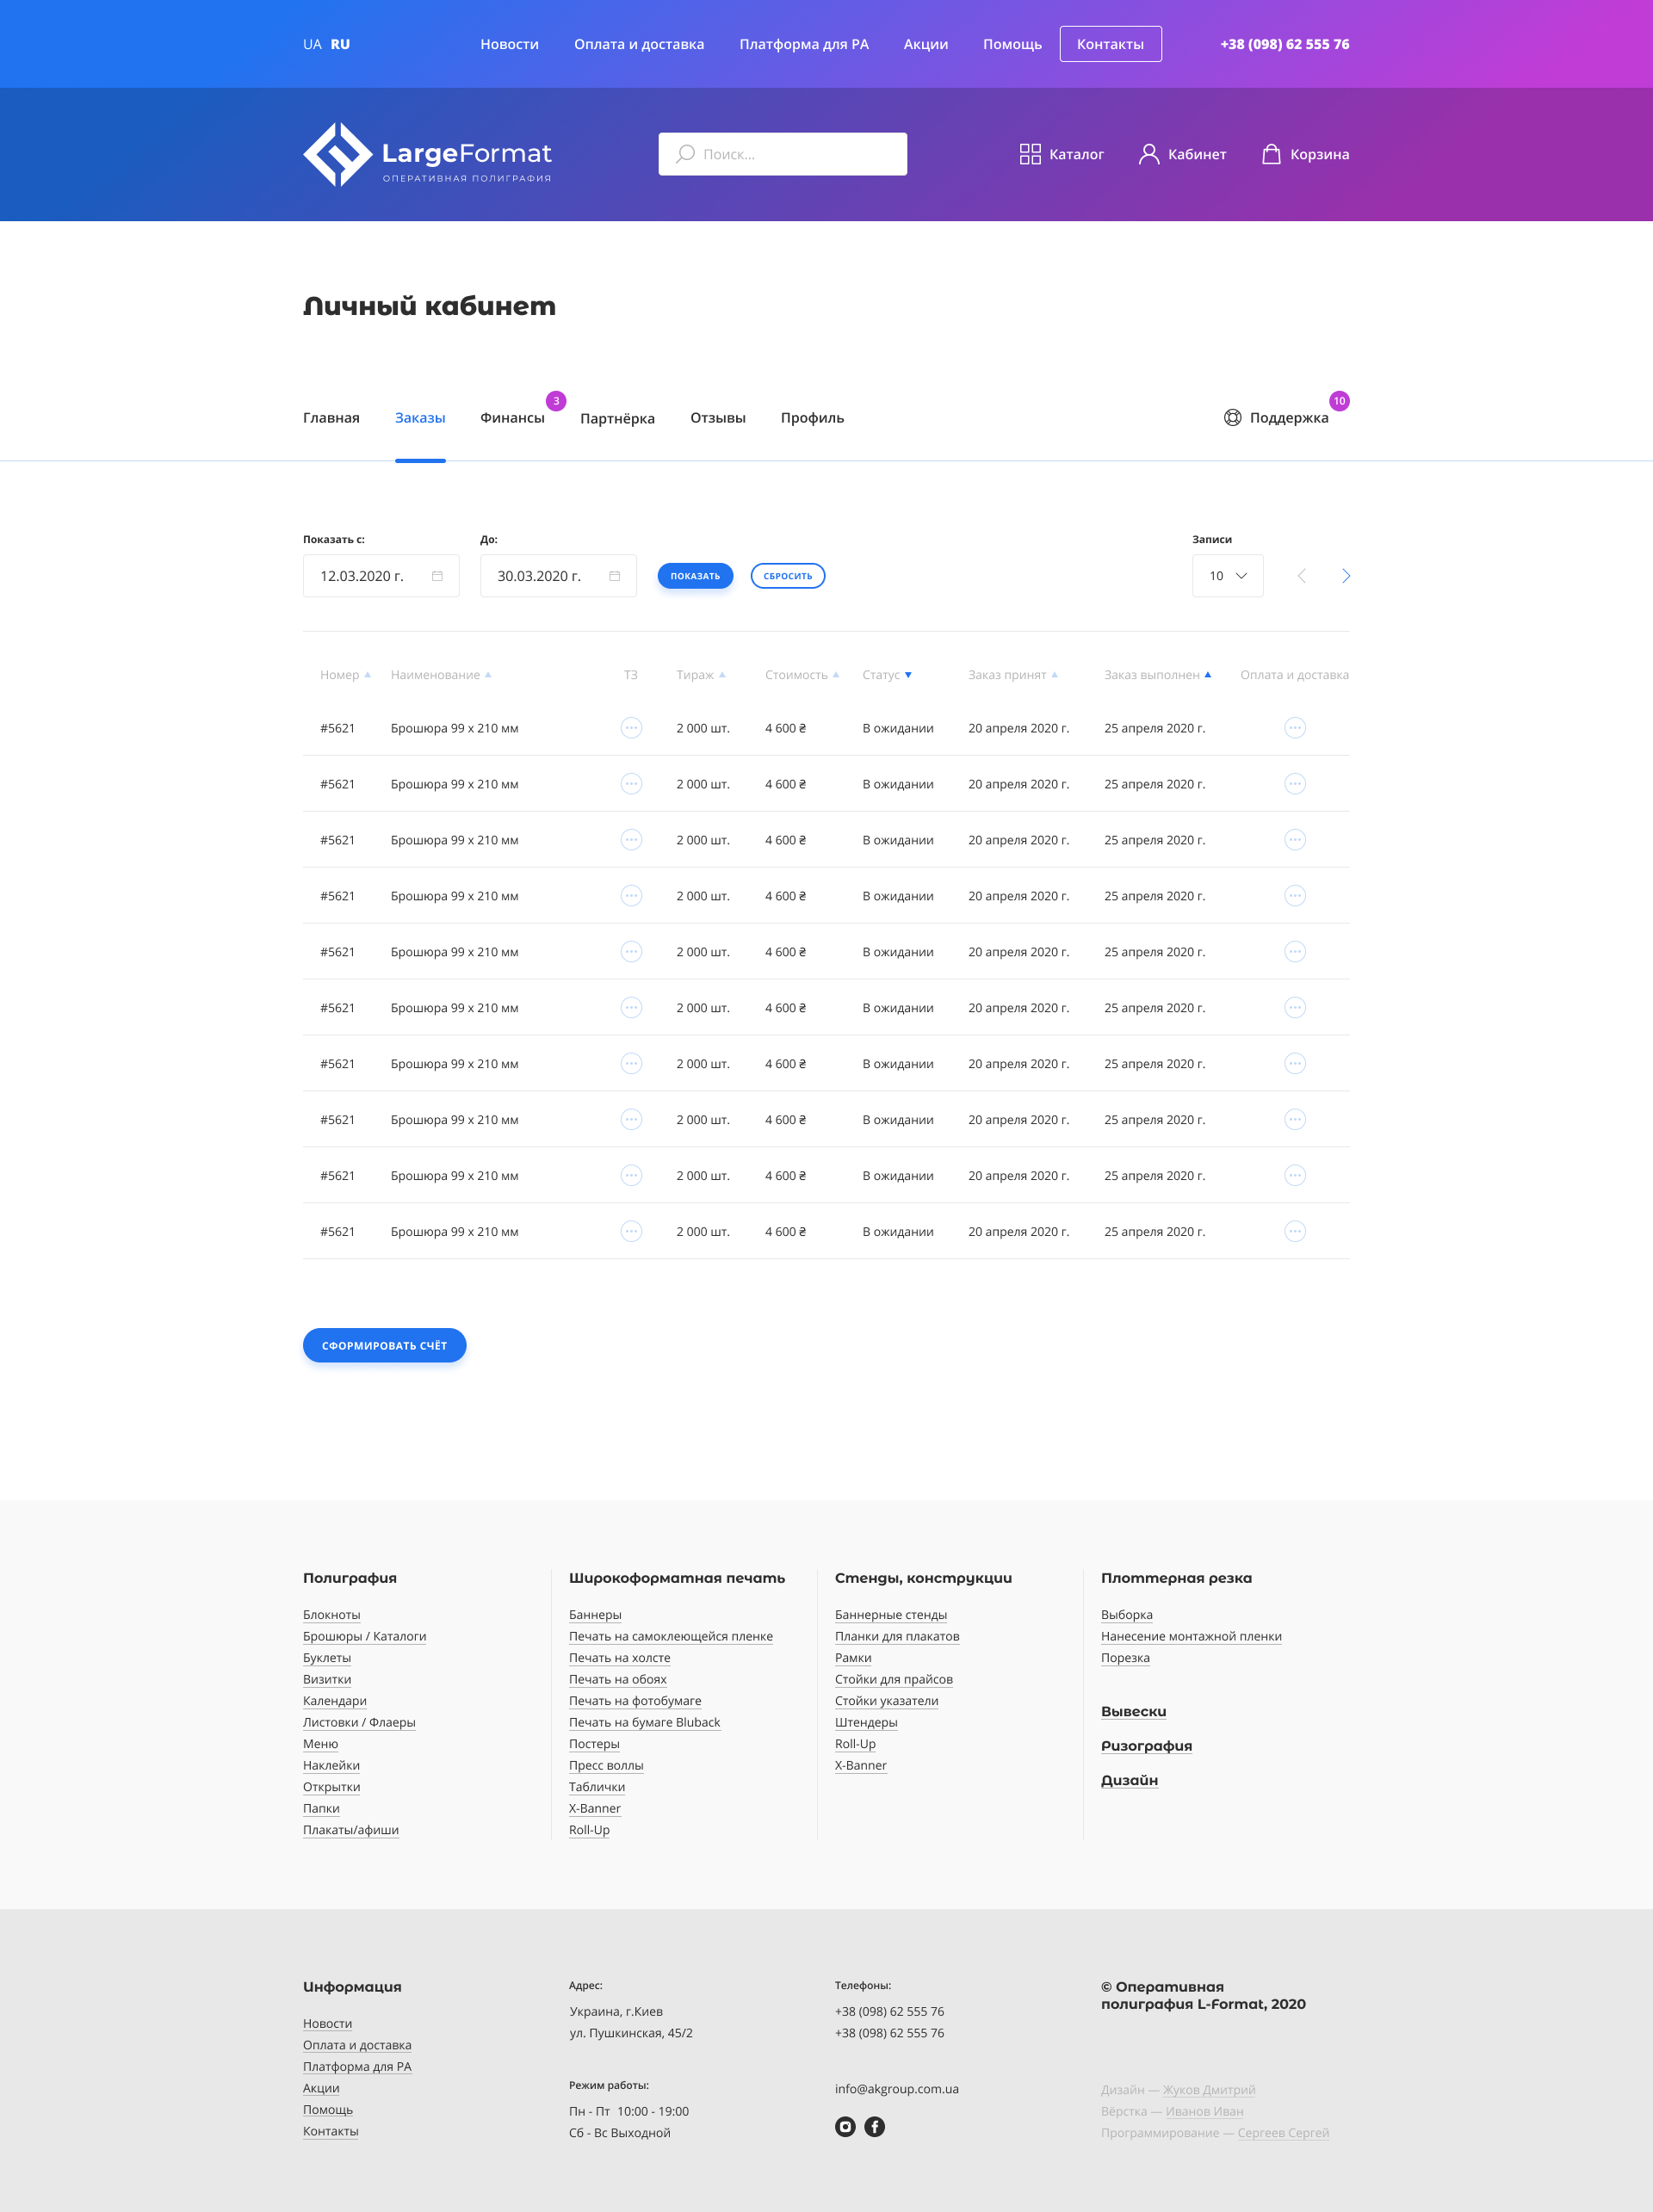Viewport: 1653px width, 2212px height.
Task: Open the Корзина shopping bag icon
Action: point(1270,154)
